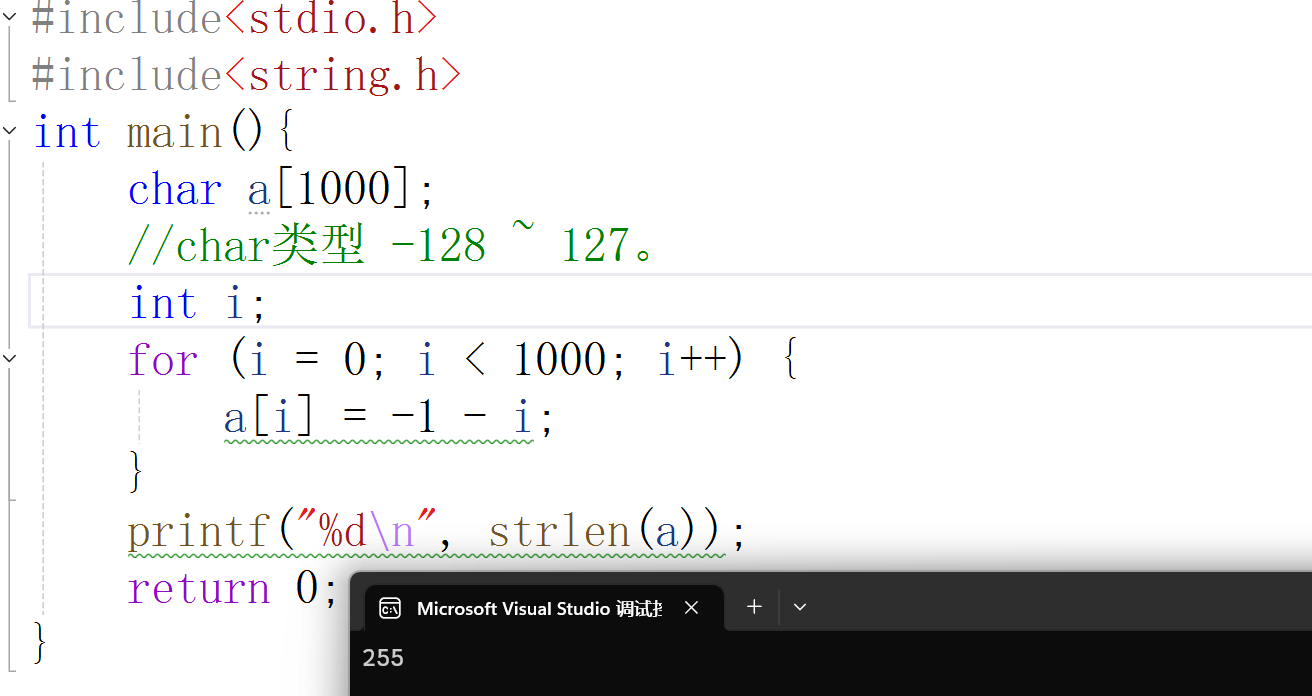The width and height of the screenshot is (1312, 696).
Task: Click the 'main' function name
Action: (174, 132)
